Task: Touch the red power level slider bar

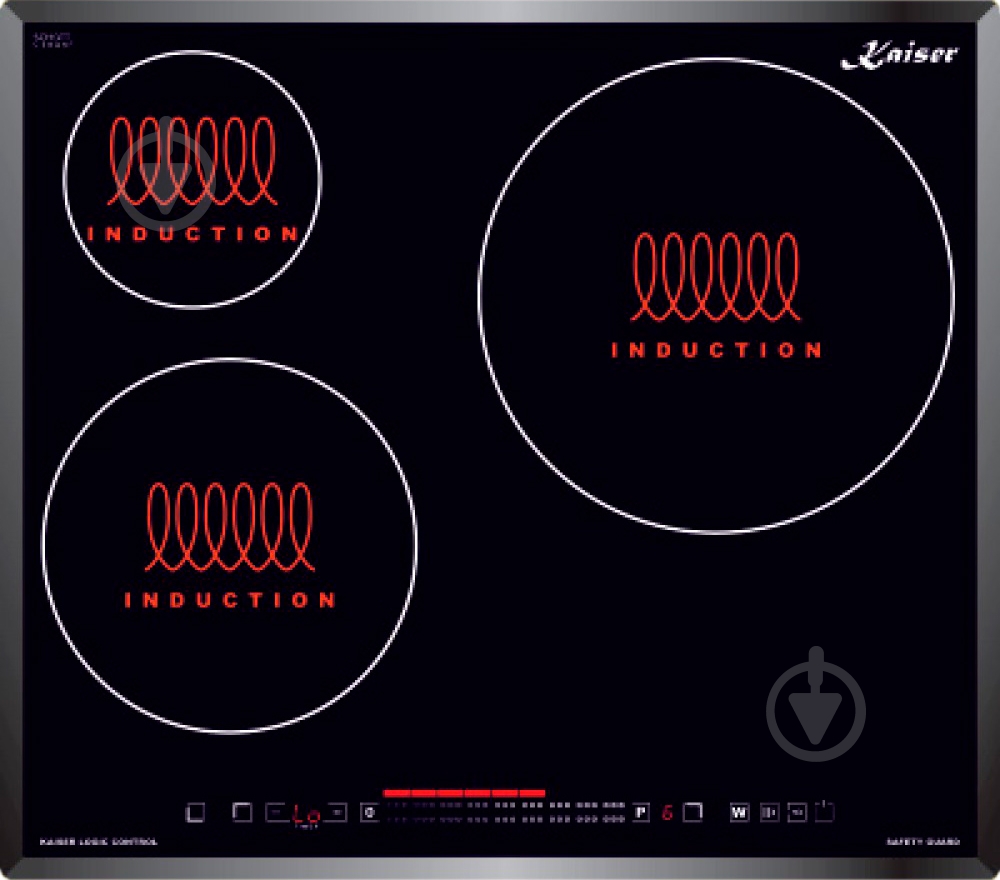Action: click(x=464, y=793)
